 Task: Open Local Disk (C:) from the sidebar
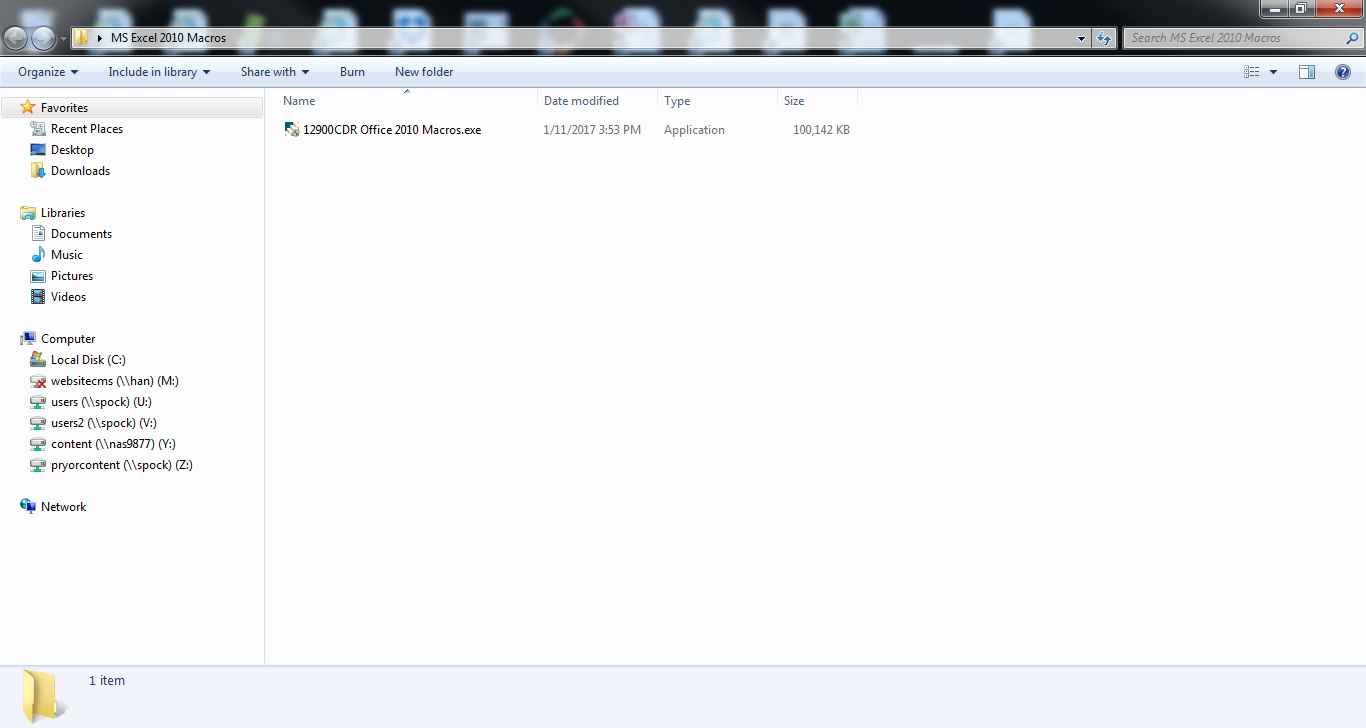[89, 359]
